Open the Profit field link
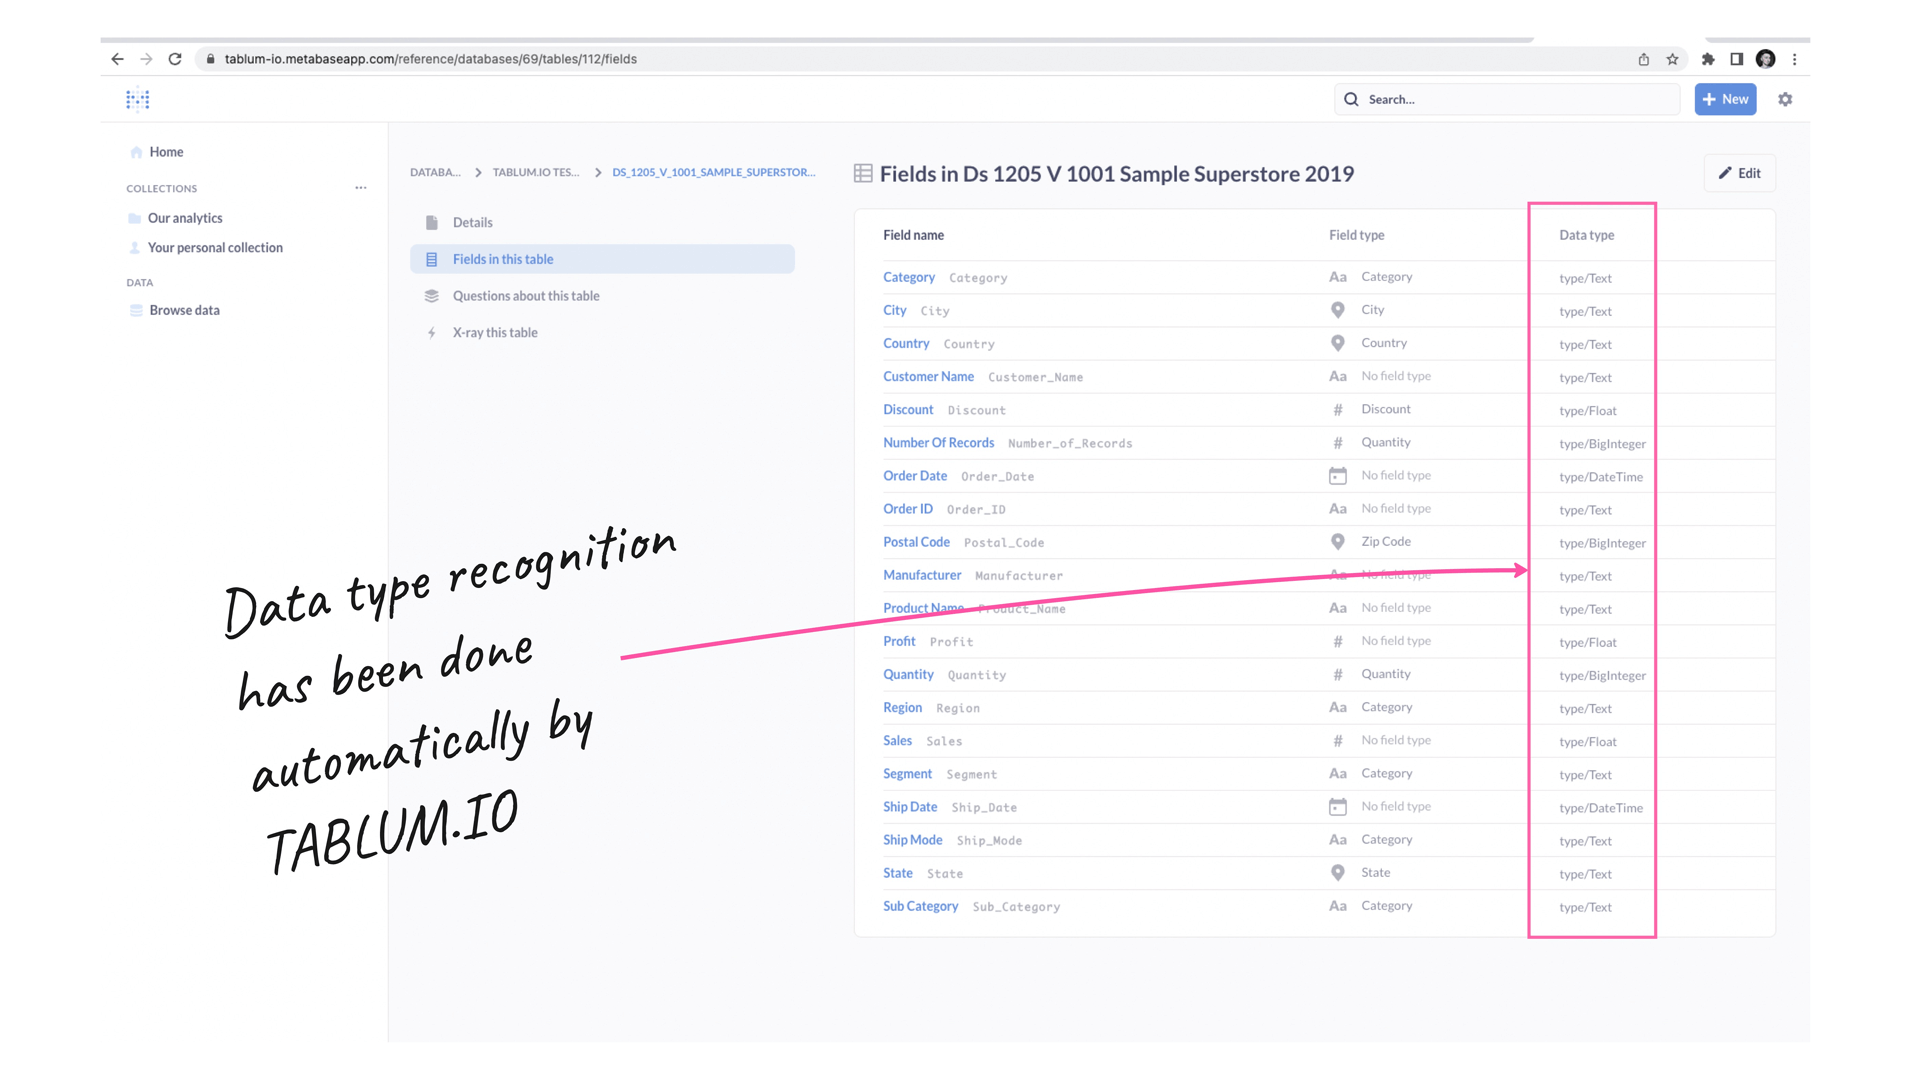Image resolution: width=1920 pixels, height=1080 pixels. 899,641
